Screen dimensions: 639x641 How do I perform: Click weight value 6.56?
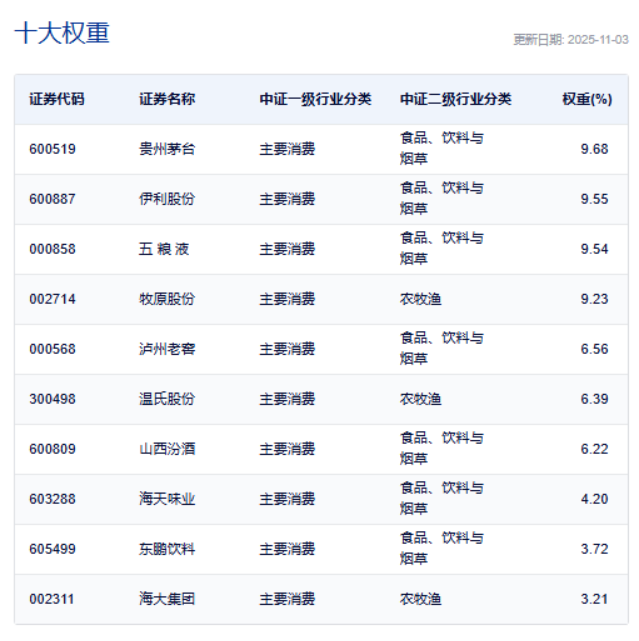click(594, 349)
